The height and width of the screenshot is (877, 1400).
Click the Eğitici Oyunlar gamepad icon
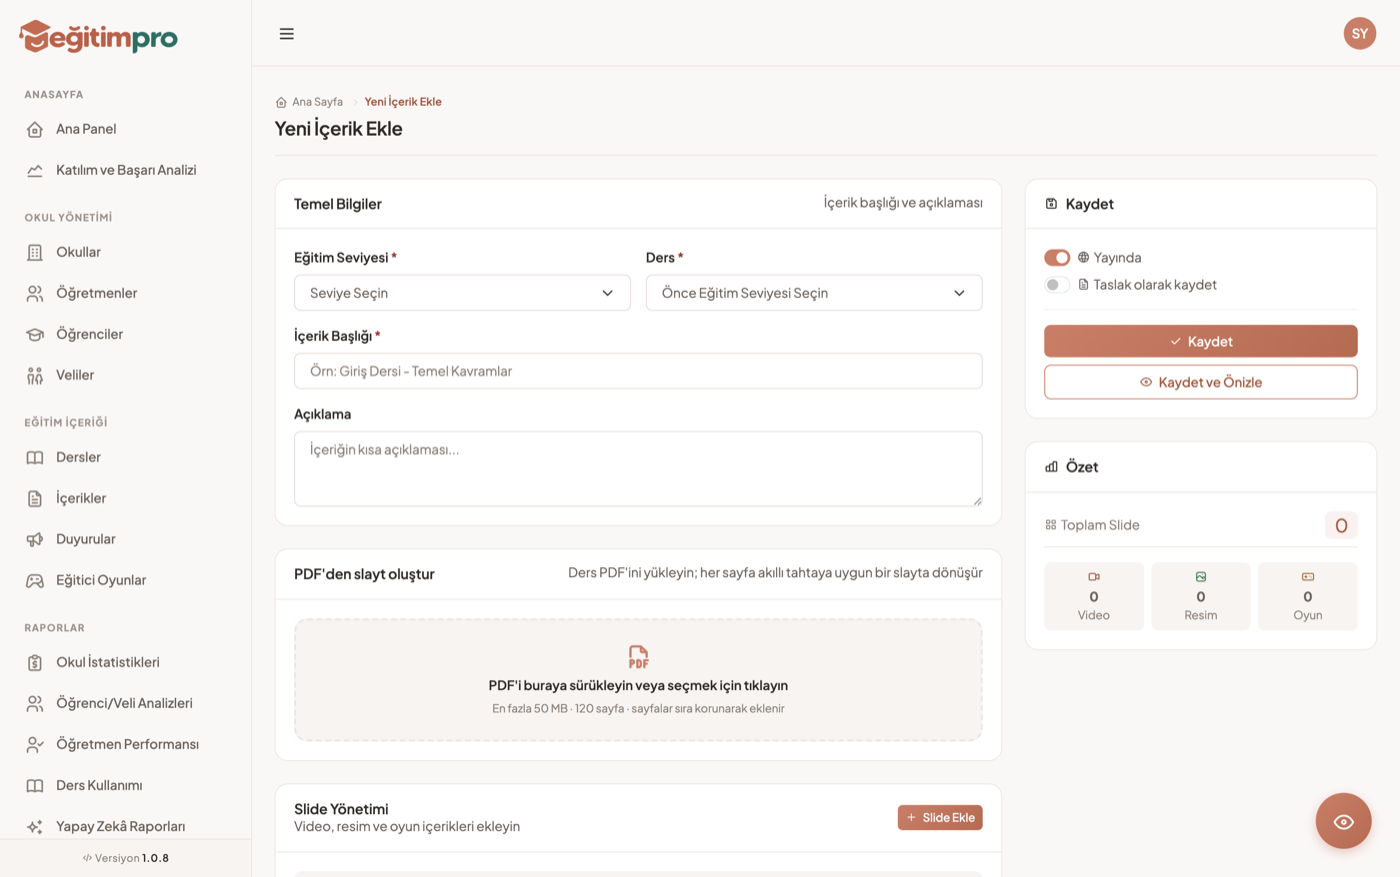tap(35, 580)
